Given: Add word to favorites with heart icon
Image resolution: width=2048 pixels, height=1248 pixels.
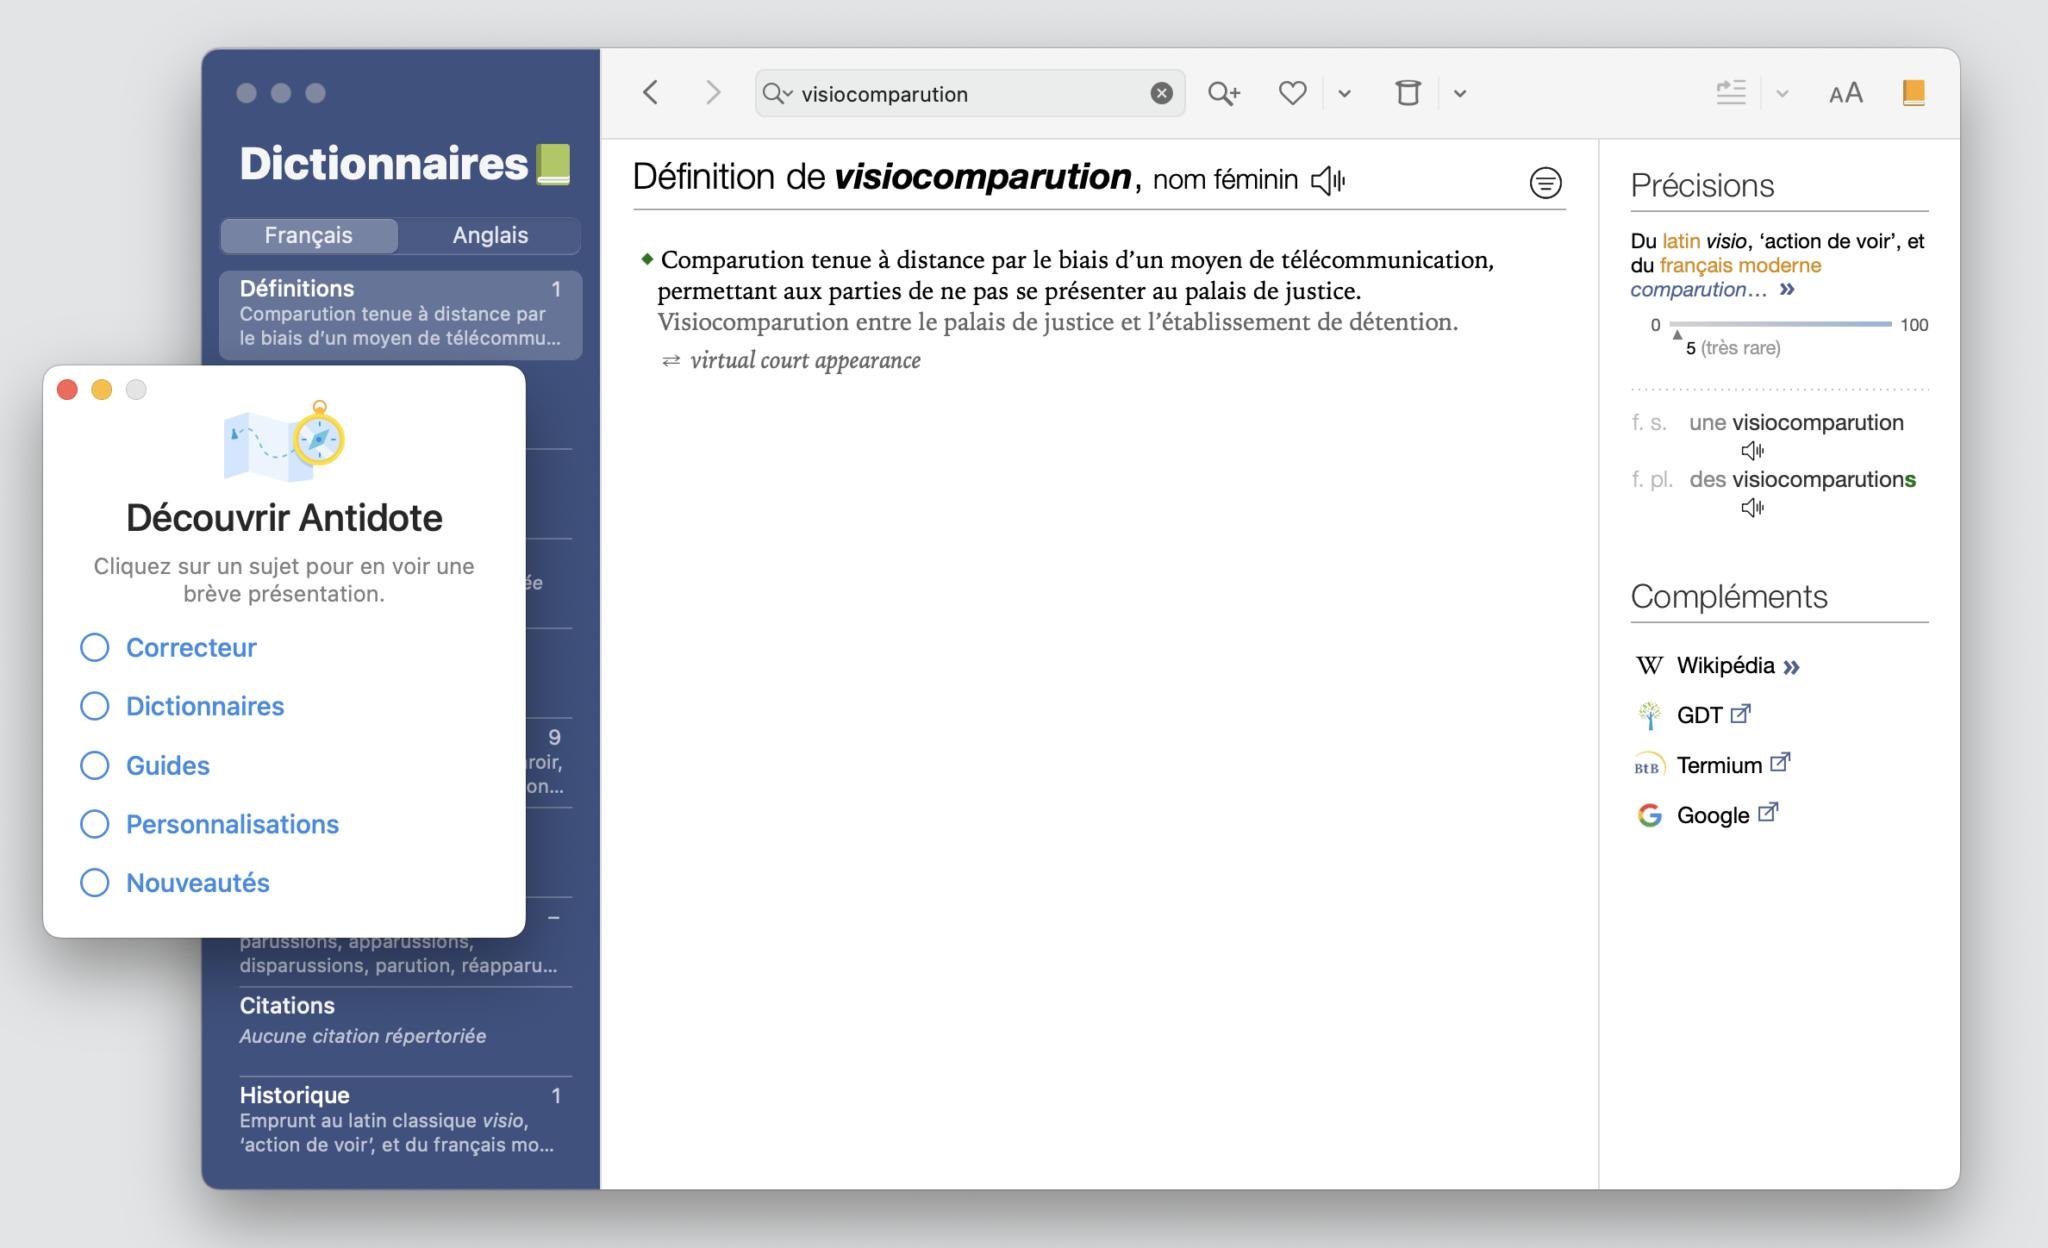Looking at the screenshot, I should pos(1292,93).
